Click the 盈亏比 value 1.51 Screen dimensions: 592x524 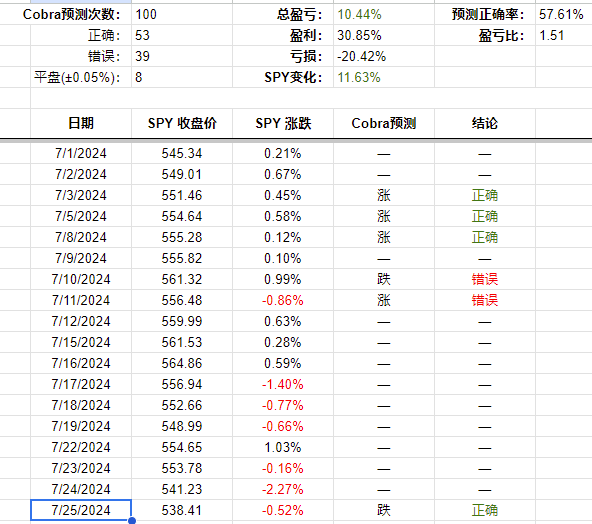(563, 35)
